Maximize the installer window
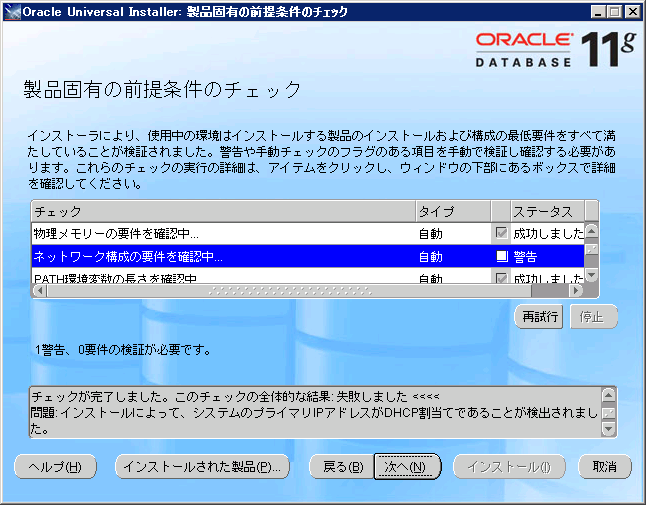This screenshot has width=647, height=505. coord(615,12)
